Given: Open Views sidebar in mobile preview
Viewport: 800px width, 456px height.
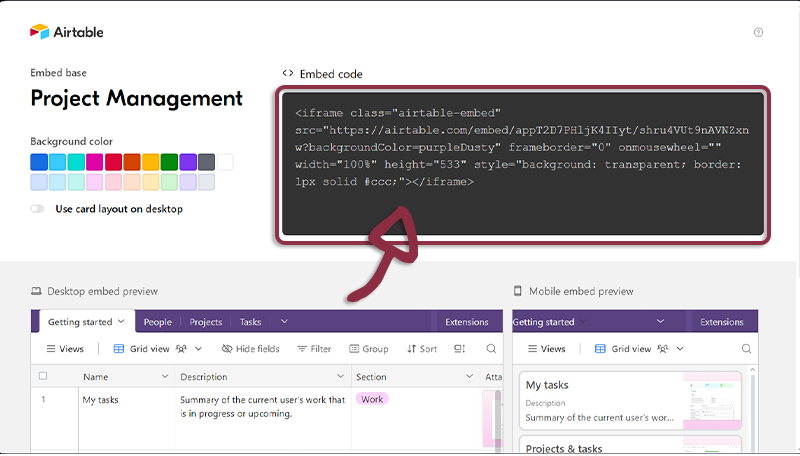Looking at the screenshot, I should (545, 349).
